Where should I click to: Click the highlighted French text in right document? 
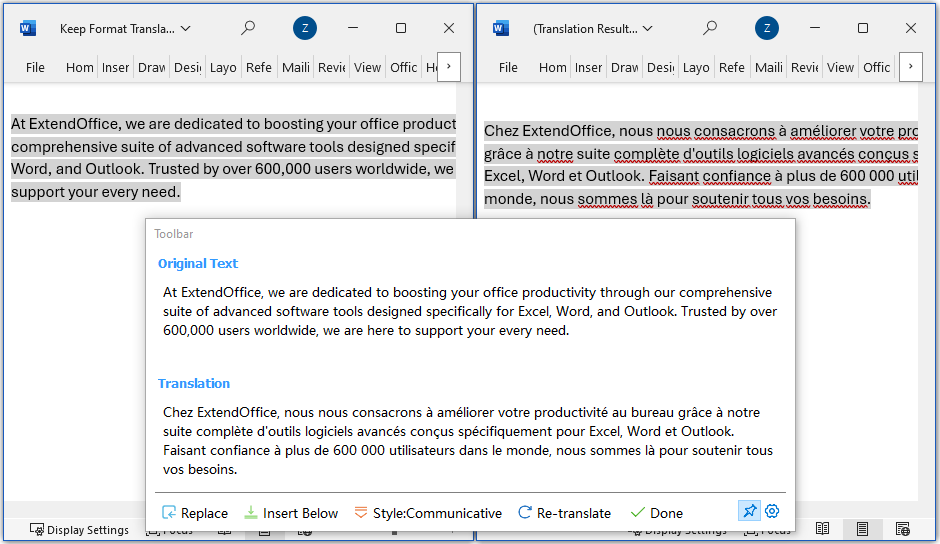coord(701,165)
